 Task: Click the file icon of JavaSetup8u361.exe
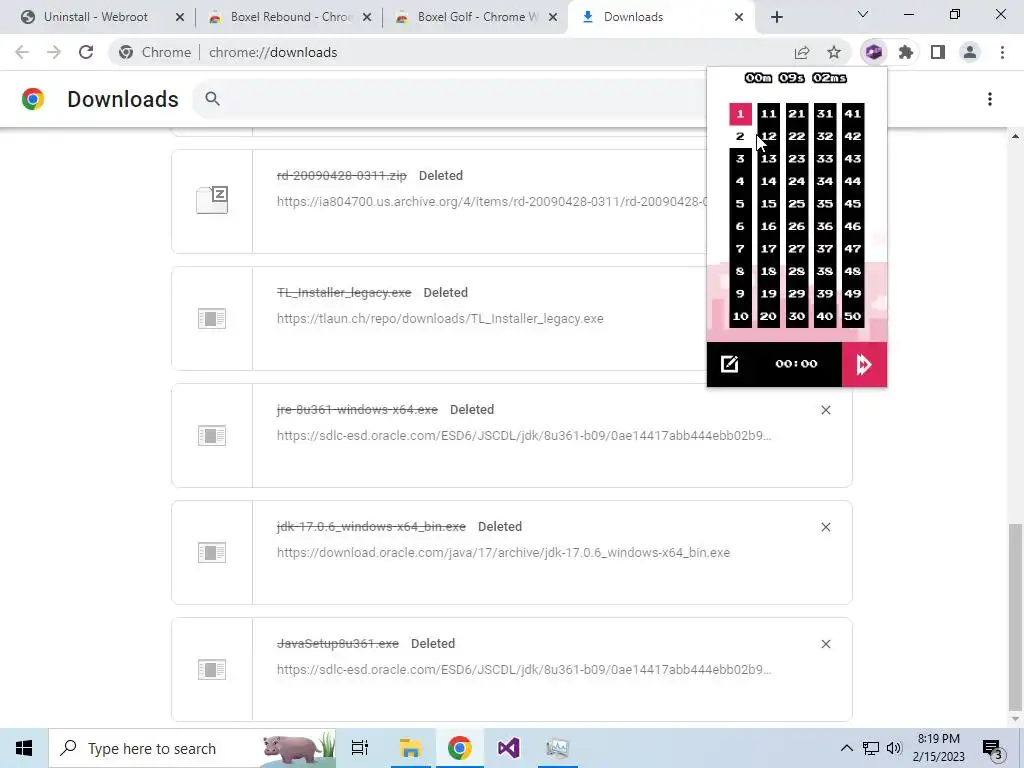point(212,669)
